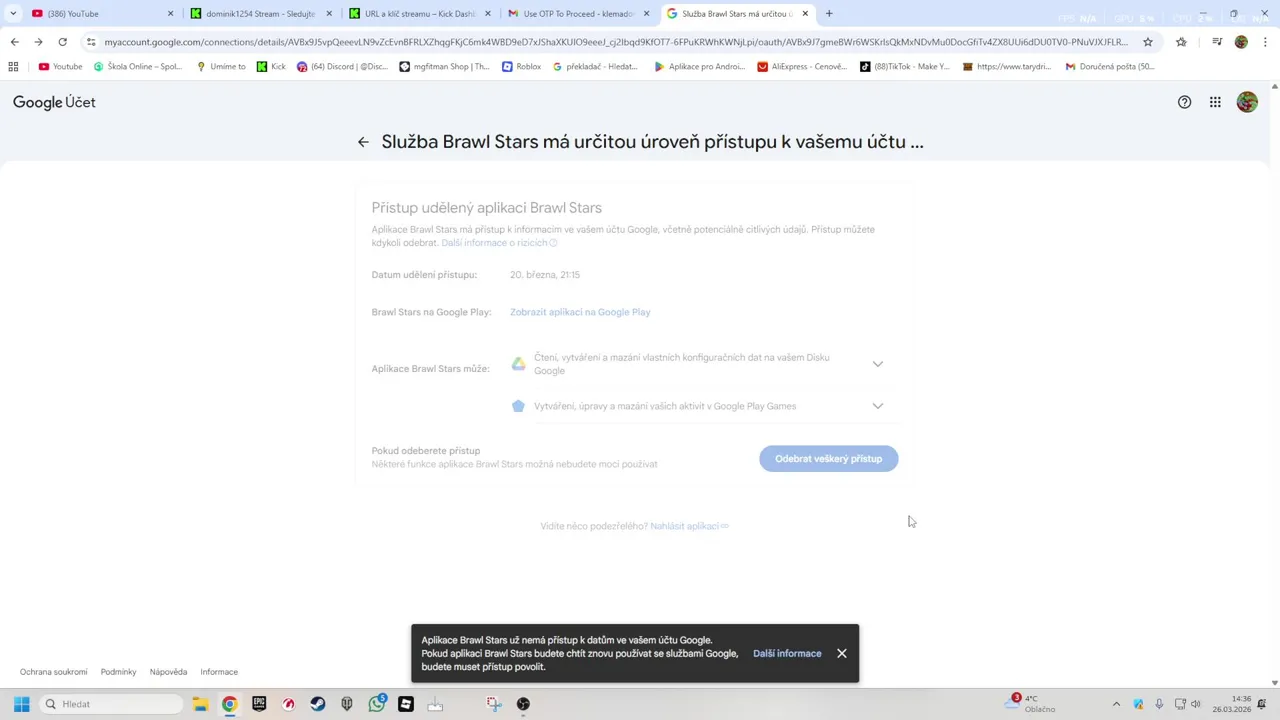
Task: Open Youtube bookmark
Action: click(60, 67)
